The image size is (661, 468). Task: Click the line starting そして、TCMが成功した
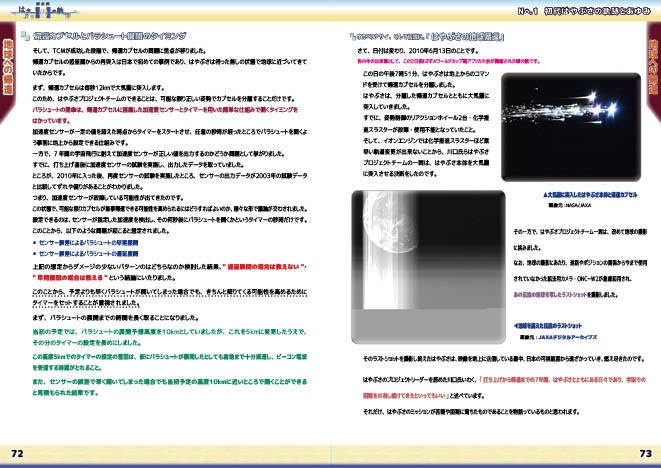pos(120,51)
